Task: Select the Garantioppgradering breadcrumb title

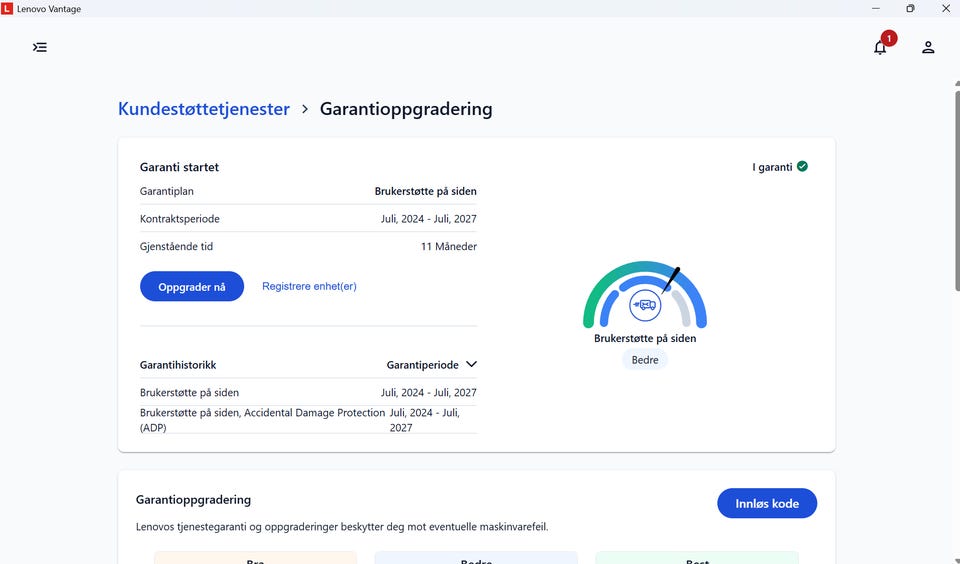Action: click(406, 108)
